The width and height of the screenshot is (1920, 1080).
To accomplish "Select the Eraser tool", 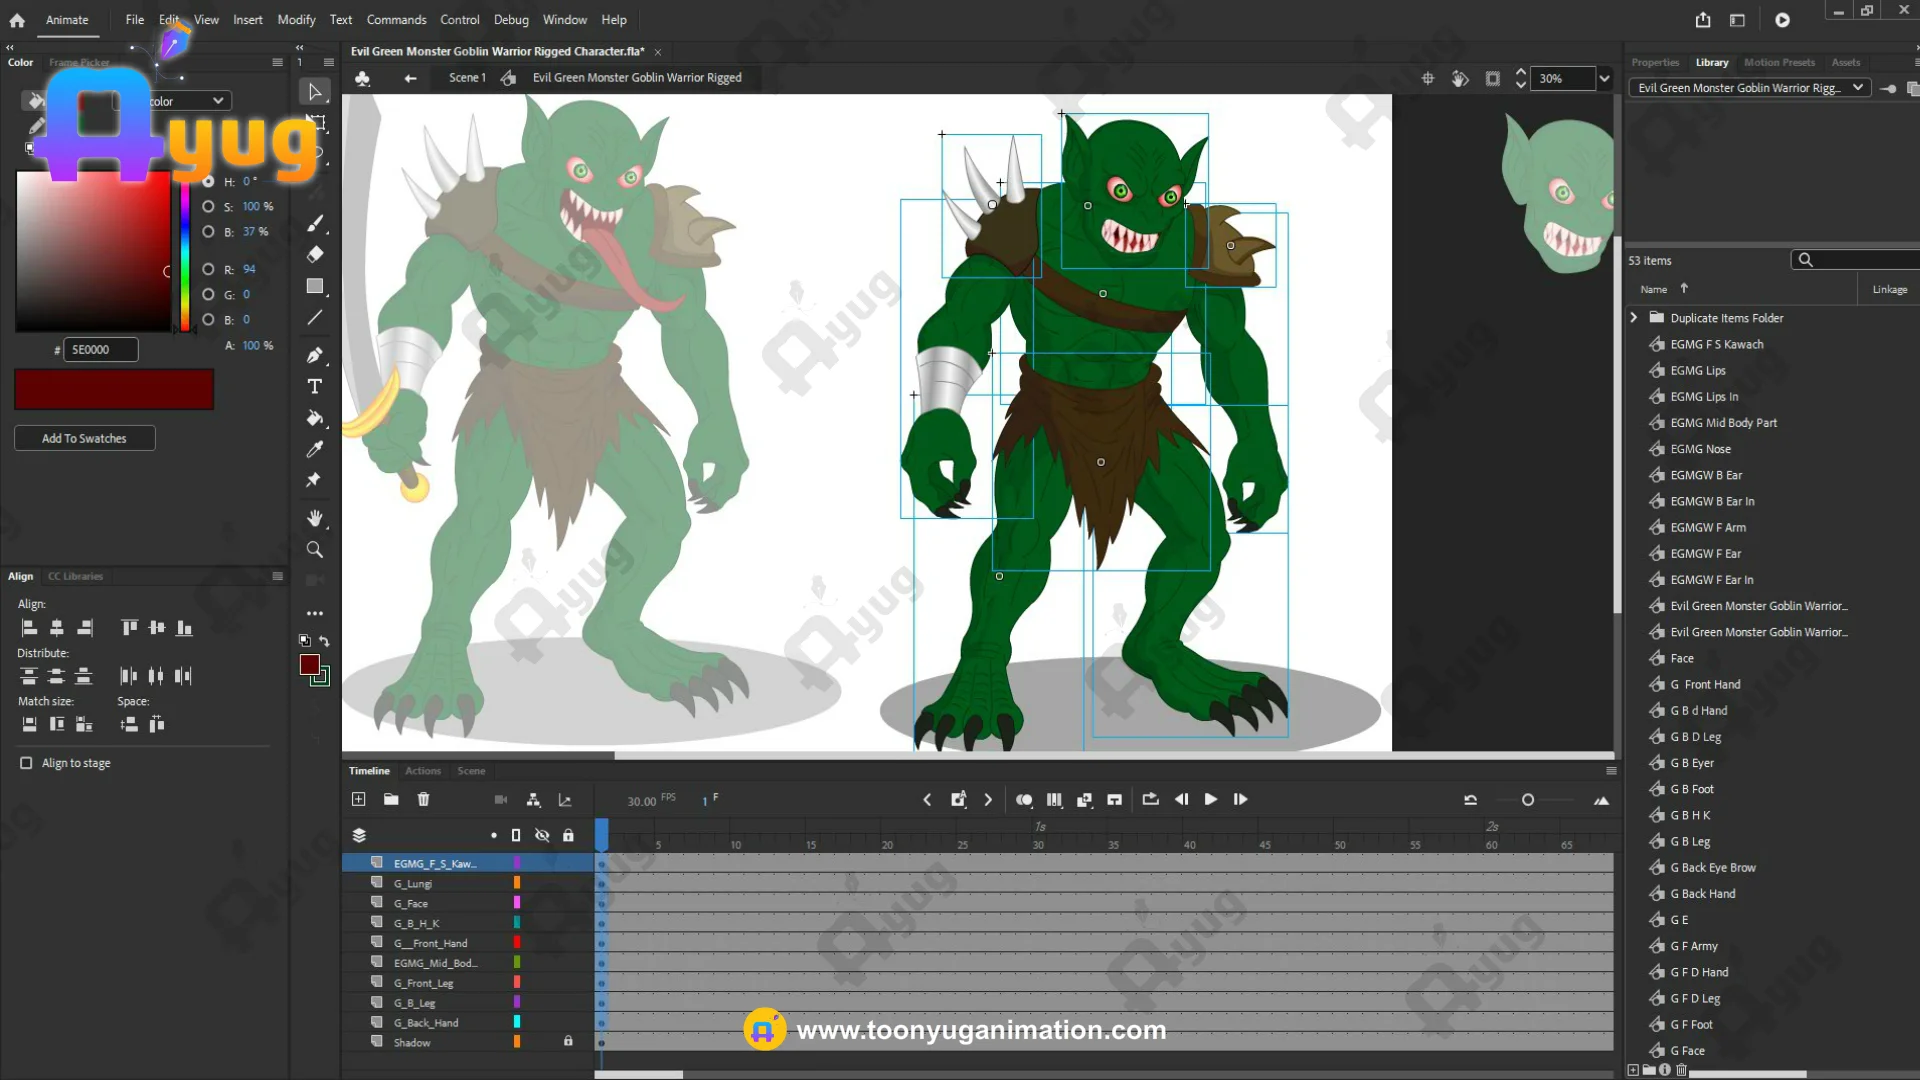I will (x=315, y=254).
